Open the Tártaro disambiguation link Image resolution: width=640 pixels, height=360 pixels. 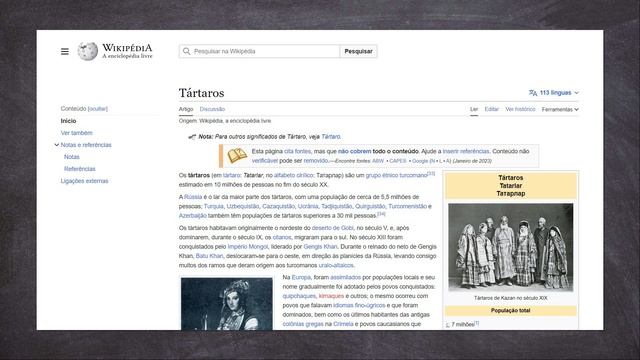point(331,137)
